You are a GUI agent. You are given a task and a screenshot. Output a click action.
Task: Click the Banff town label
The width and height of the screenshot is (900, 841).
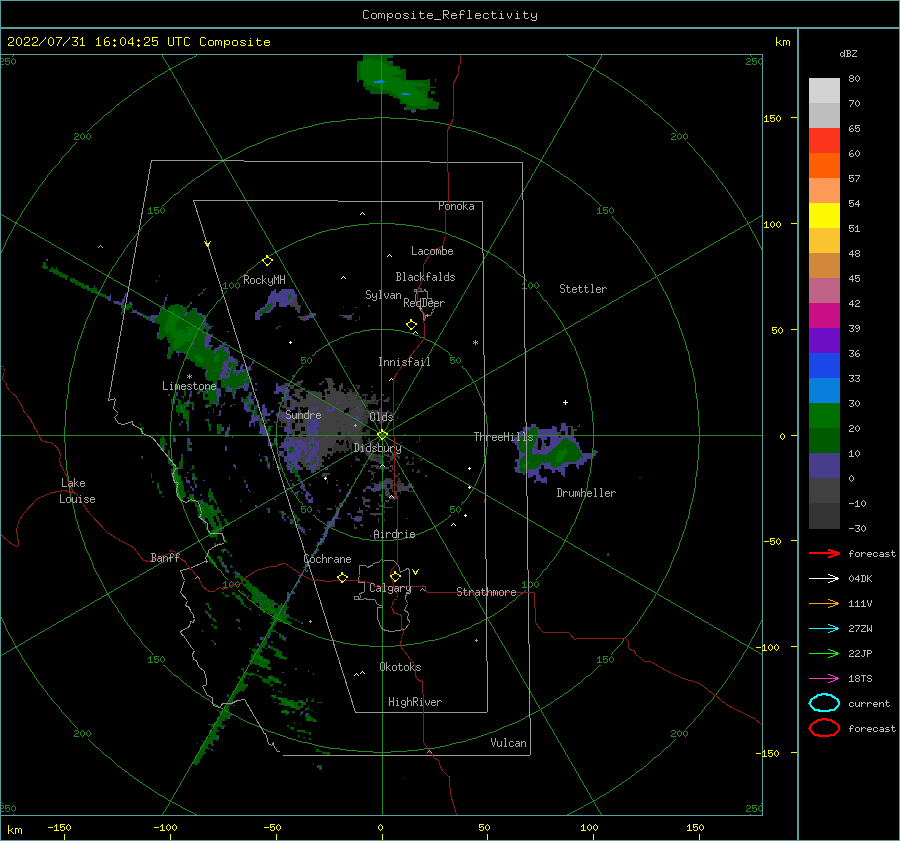pos(165,557)
